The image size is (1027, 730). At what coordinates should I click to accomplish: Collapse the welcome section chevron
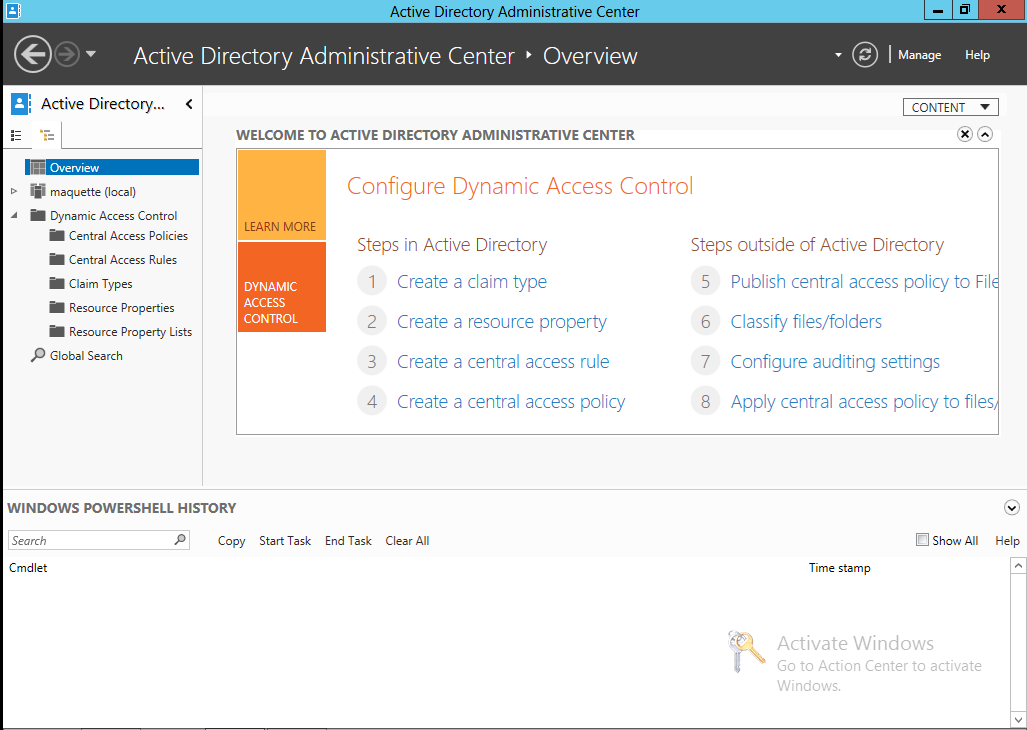[x=985, y=134]
